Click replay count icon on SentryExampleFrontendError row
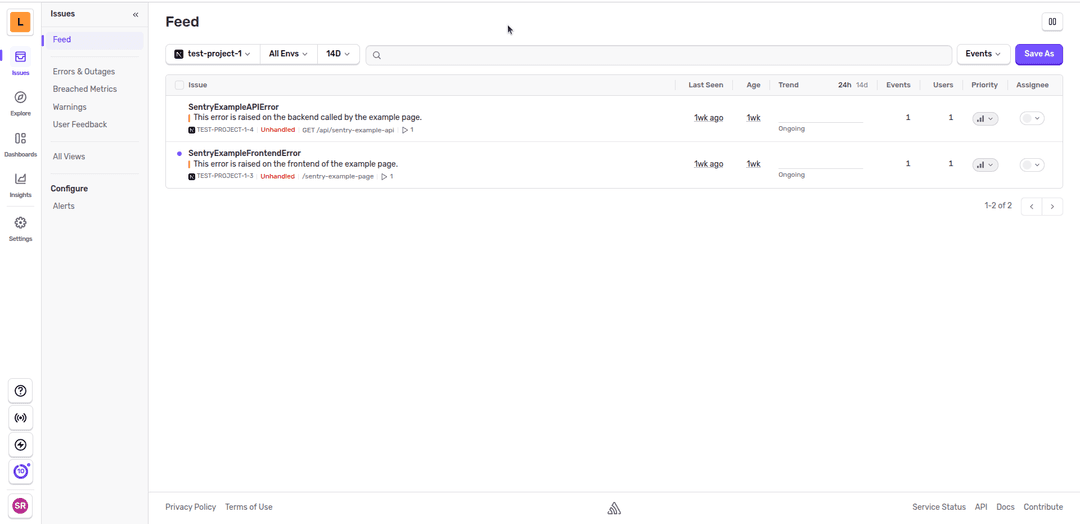 pyautogui.click(x=386, y=176)
